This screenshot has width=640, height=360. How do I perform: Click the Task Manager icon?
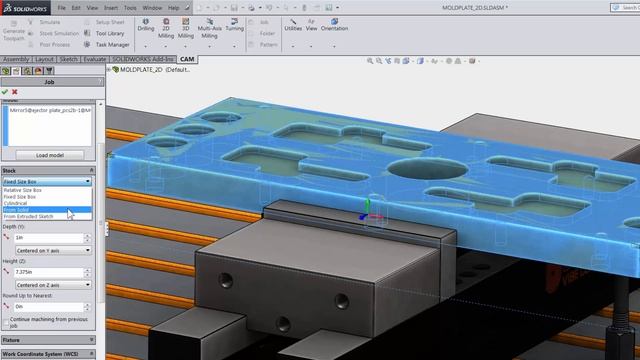click(x=87, y=44)
